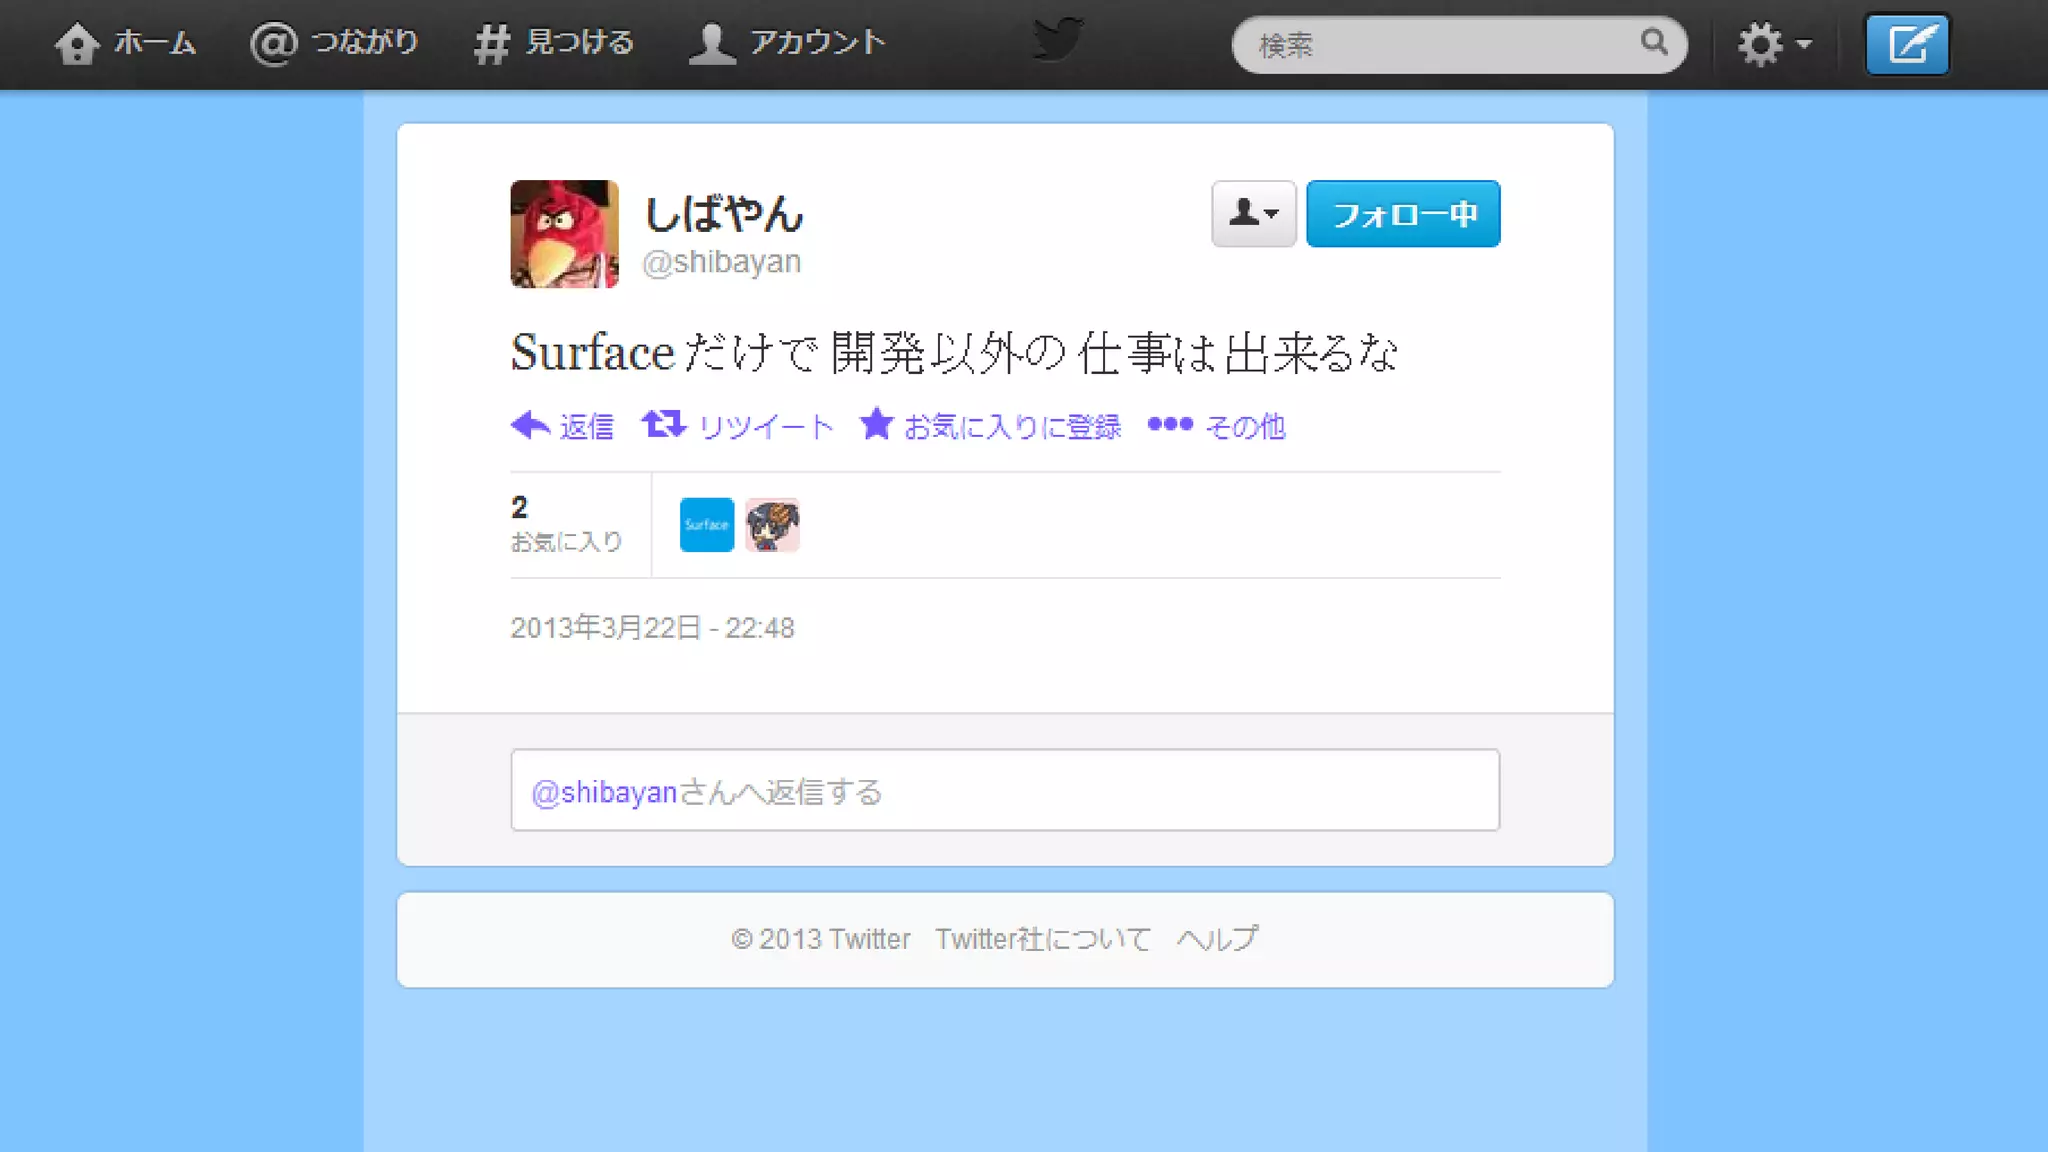Open the Twitter社について link
Screen dimensions: 2048x1152
(x=1043, y=939)
